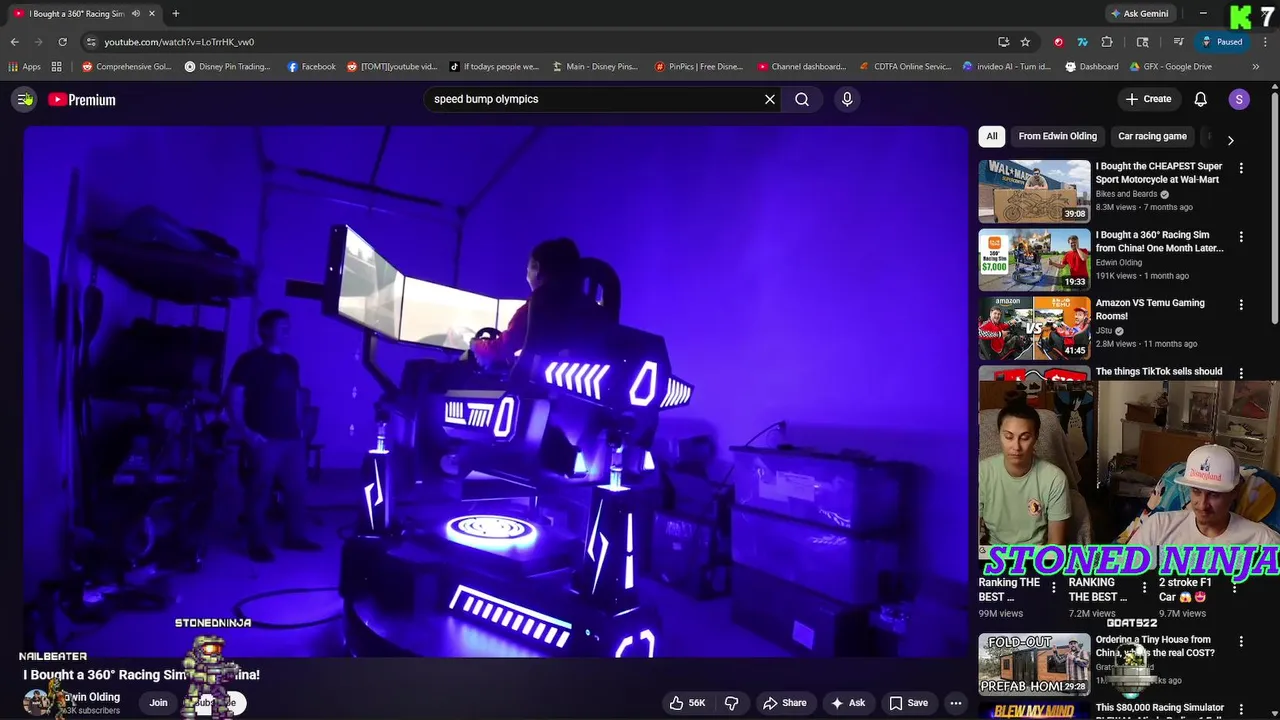Screen dimensions: 1280x720
Task: Share this video
Action: pos(785,703)
